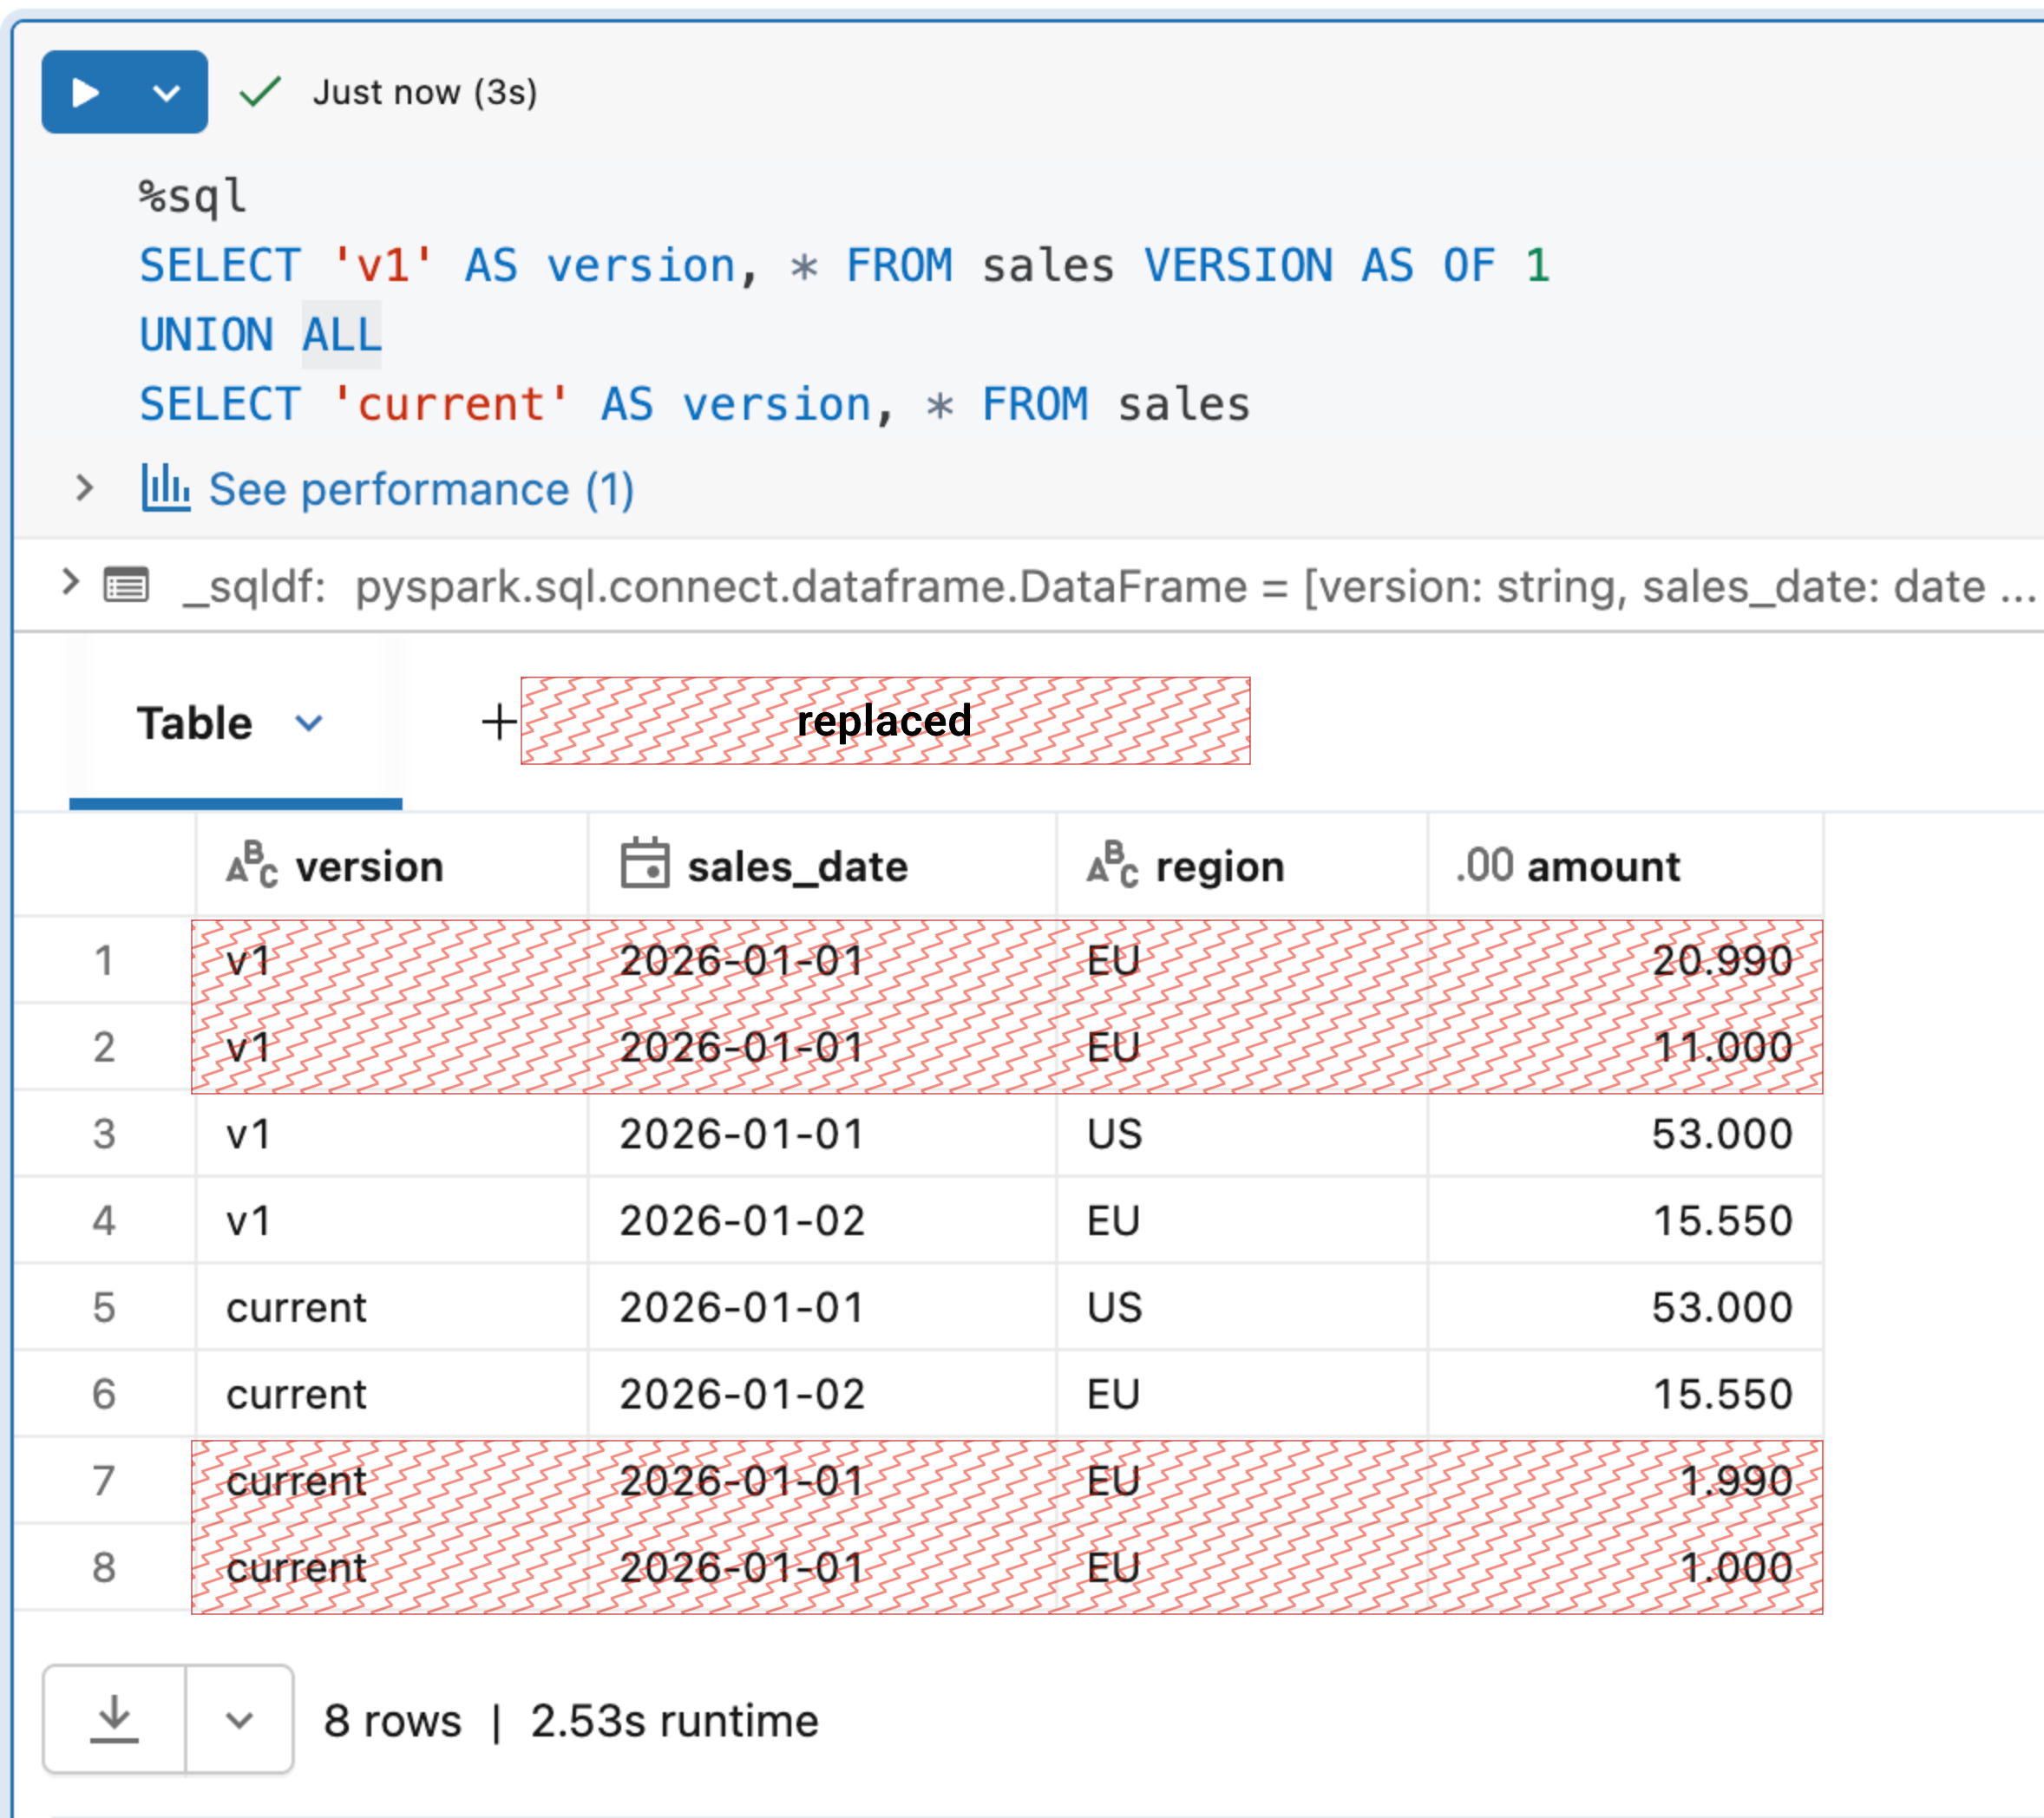Image resolution: width=2044 pixels, height=1818 pixels.
Task: Run the SQL cell with play button
Action: pos(86,93)
